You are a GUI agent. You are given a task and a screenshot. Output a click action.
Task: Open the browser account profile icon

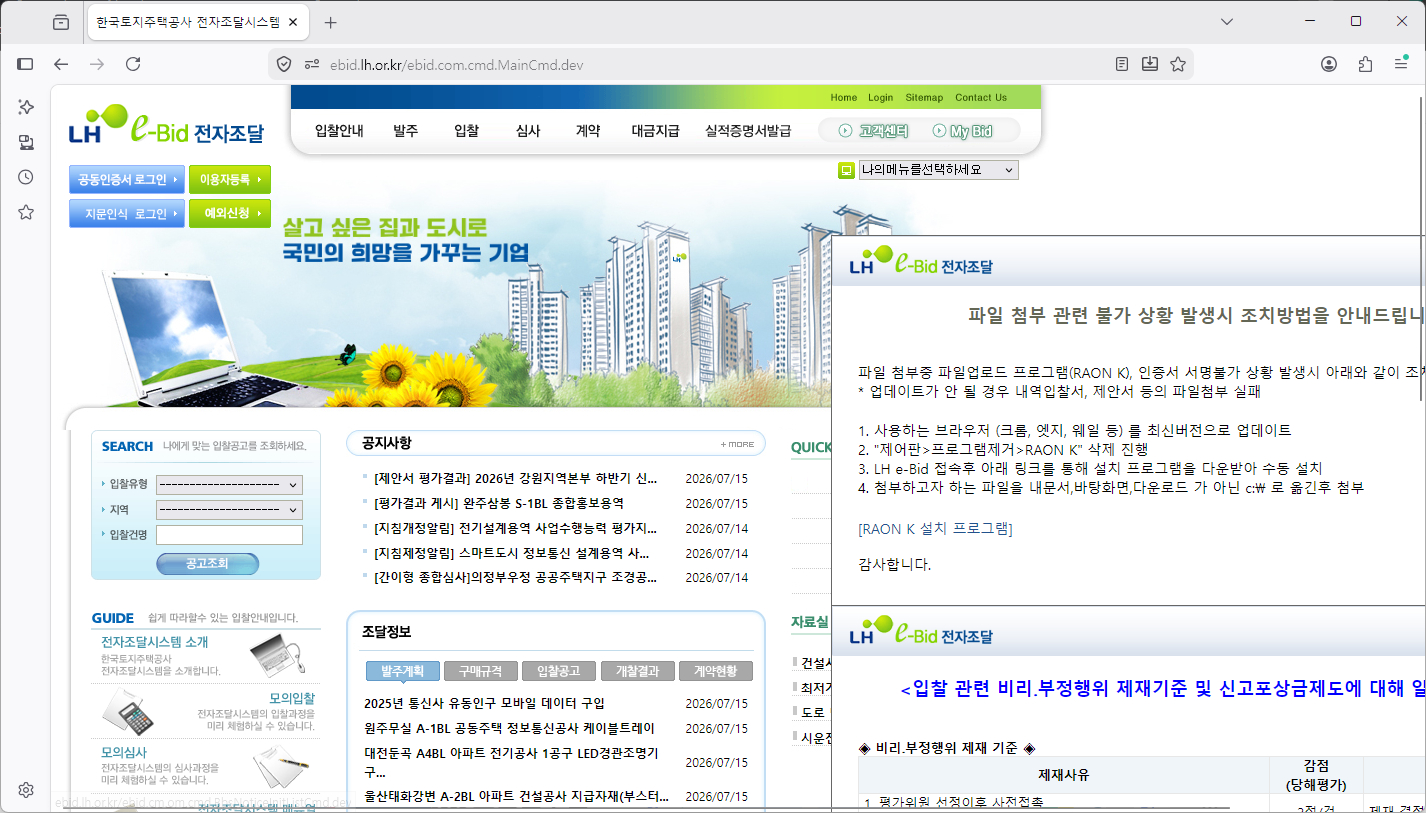coord(1329,64)
